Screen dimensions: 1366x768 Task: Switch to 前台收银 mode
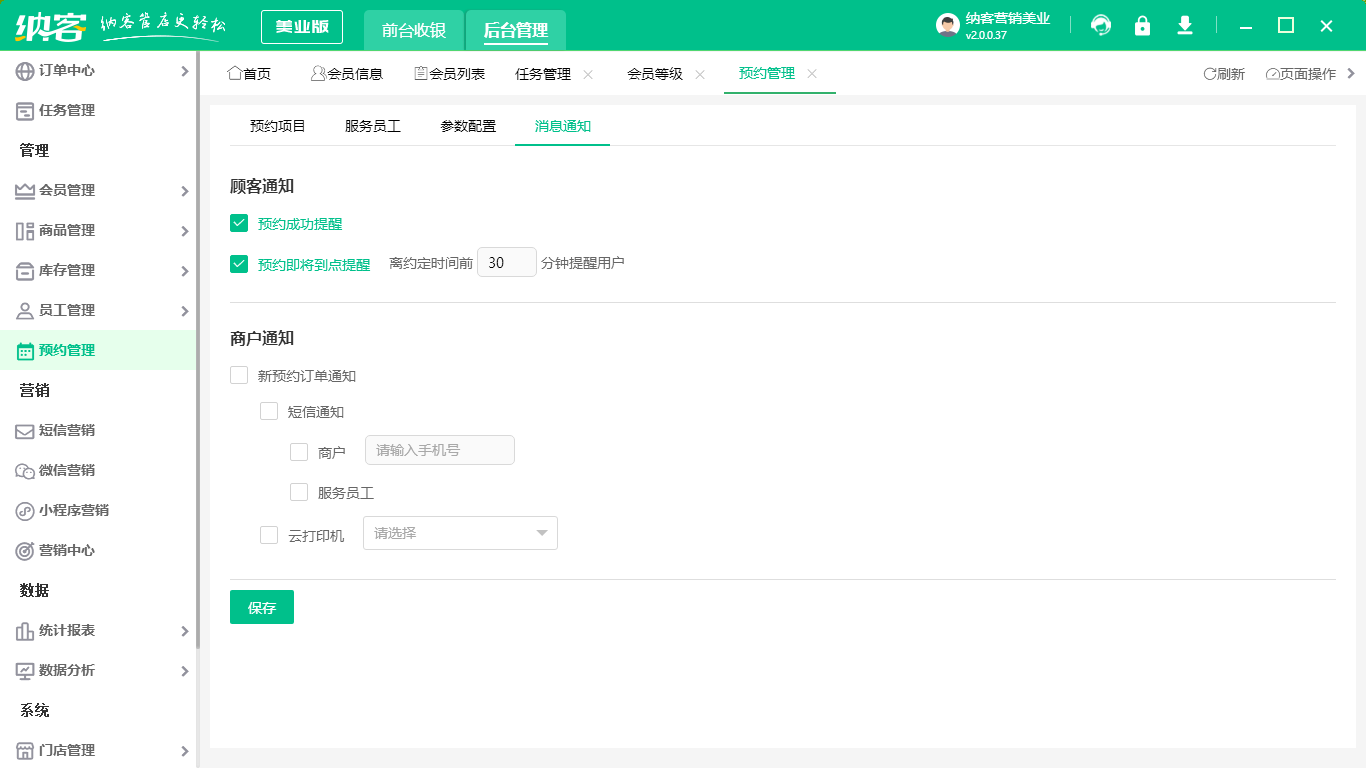tap(414, 30)
